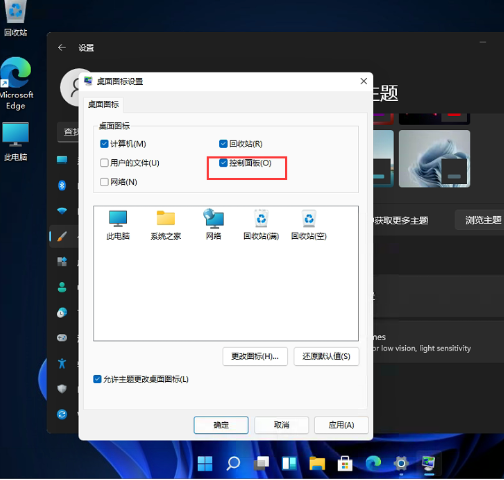Screen dimensions: 504x480
Task: Open the Settings gear on the taskbar
Action: (401, 463)
